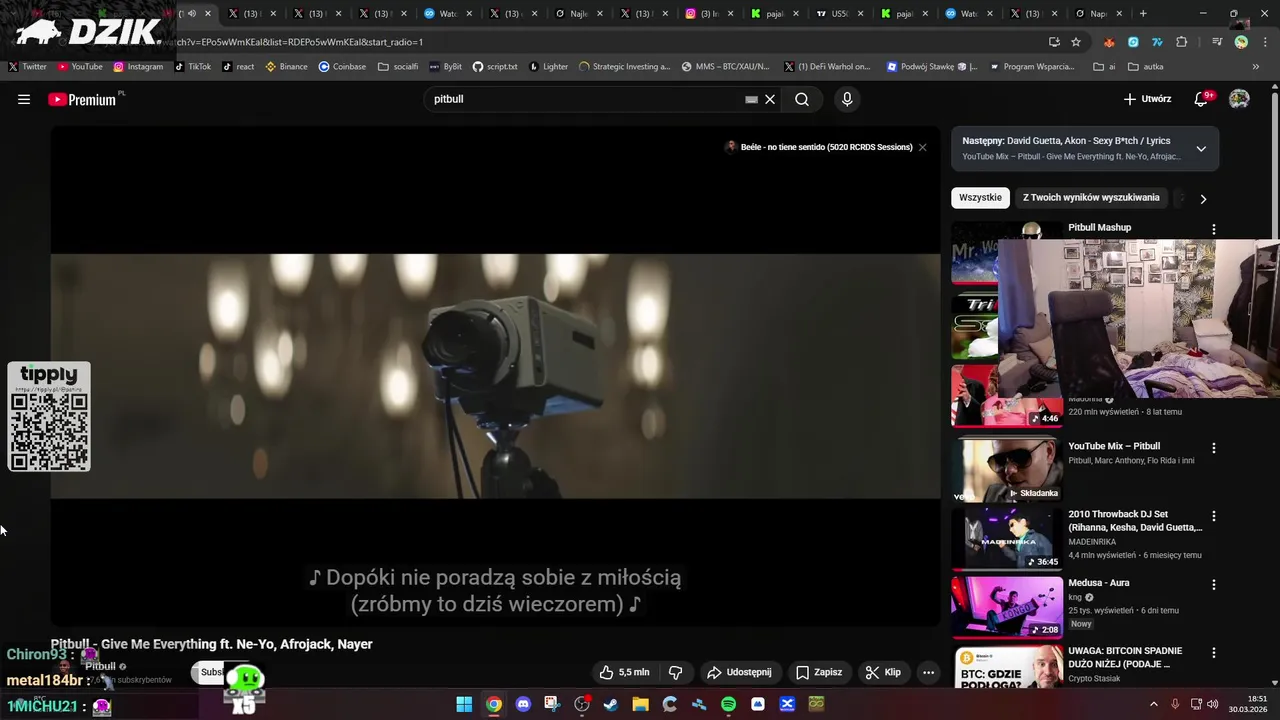Image resolution: width=1280 pixels, height=720 pixels.
Task: Open Steam from the taskbar
Action: (x=611, y=704)
